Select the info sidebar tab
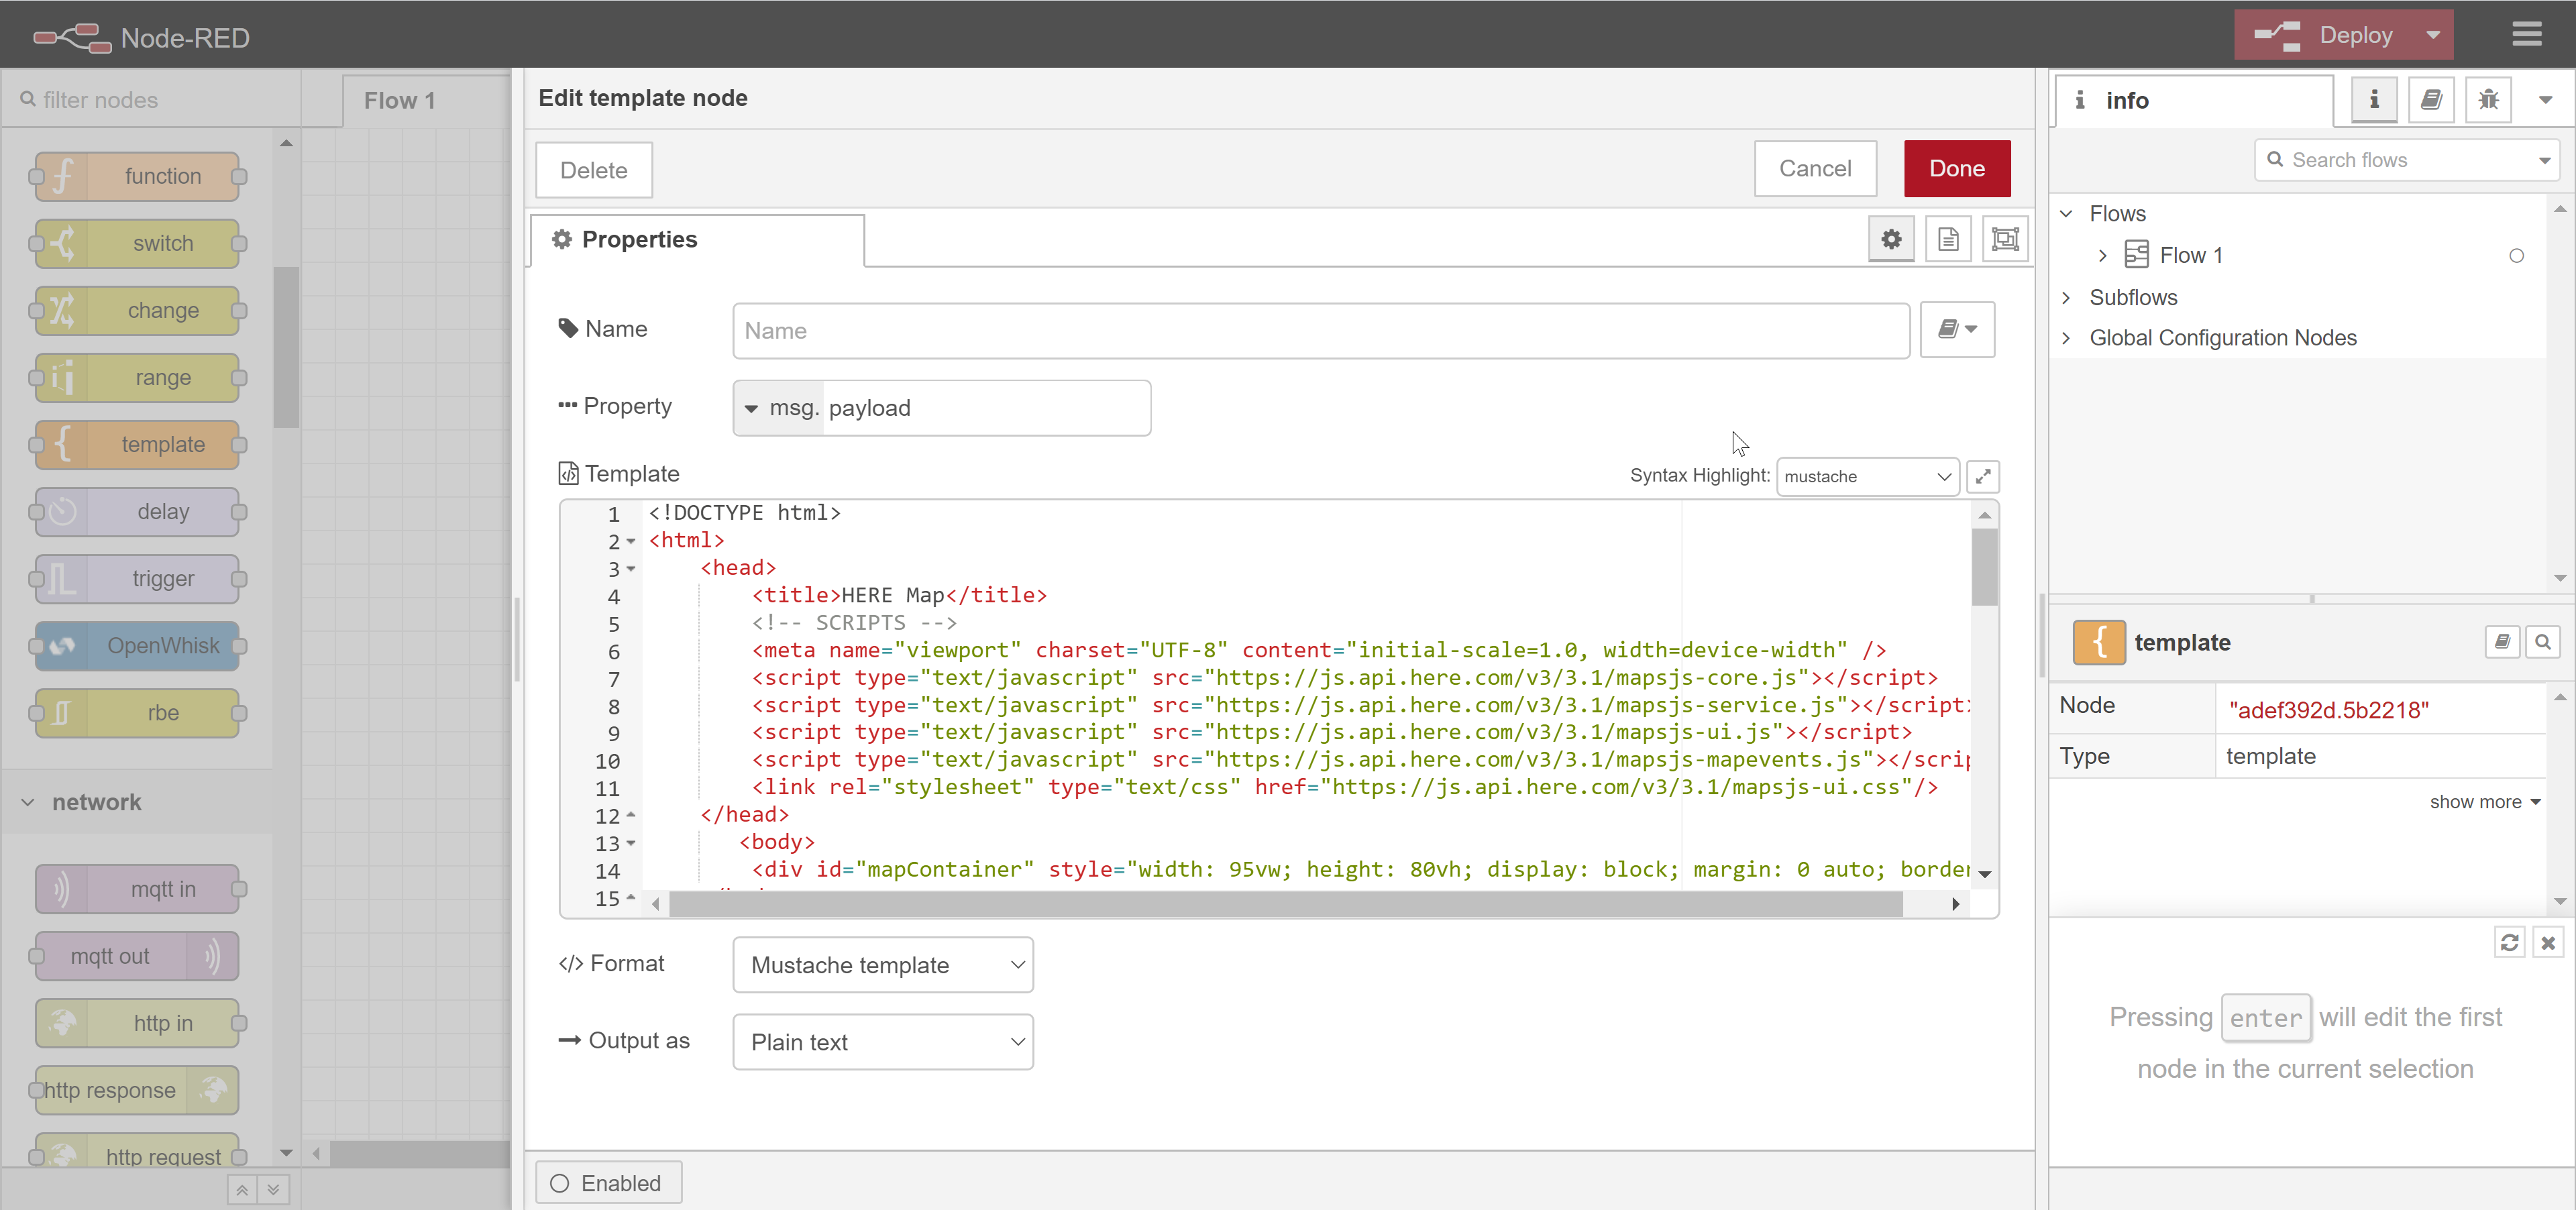This screenshot has height=1210, width=2576. (2195, 100)
